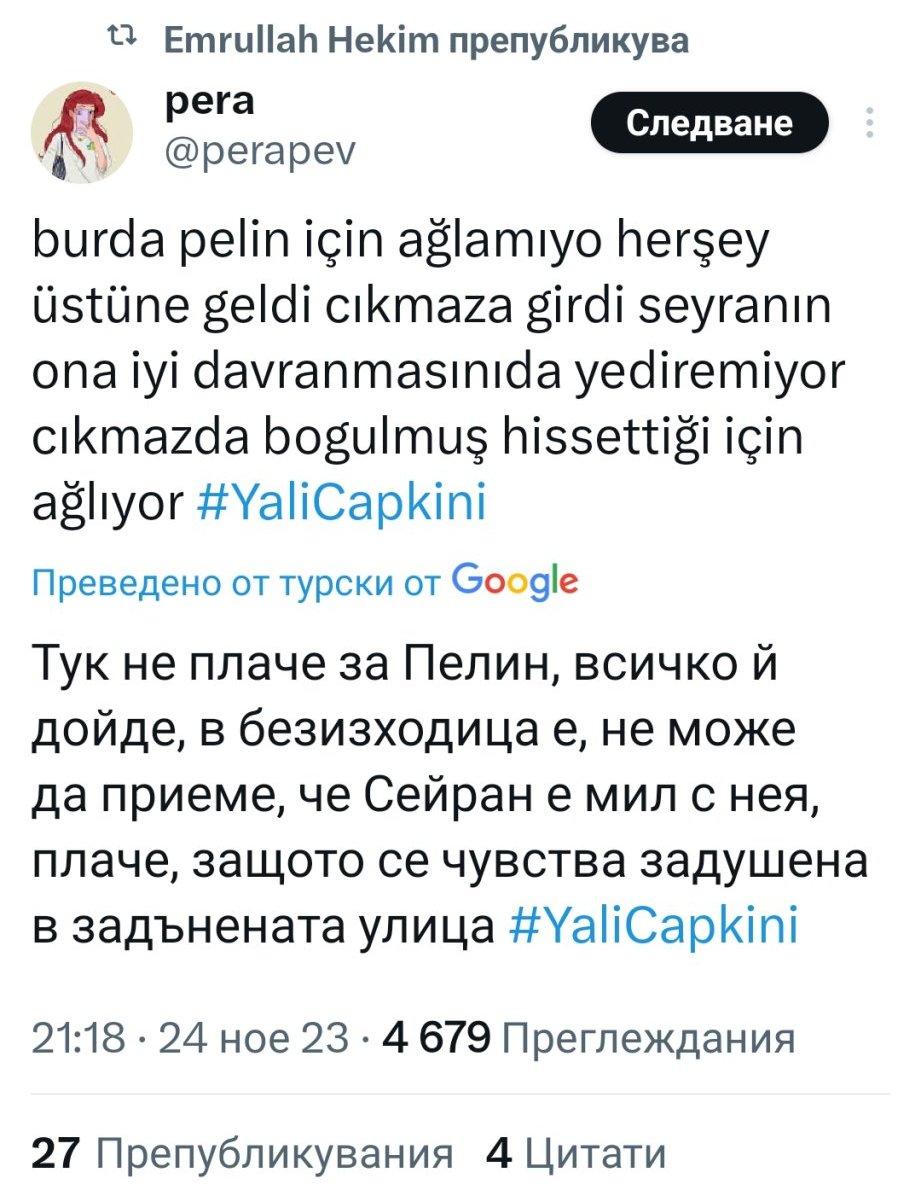
Task: Tap the '24 ное 23' post date
Action: 254,1039
